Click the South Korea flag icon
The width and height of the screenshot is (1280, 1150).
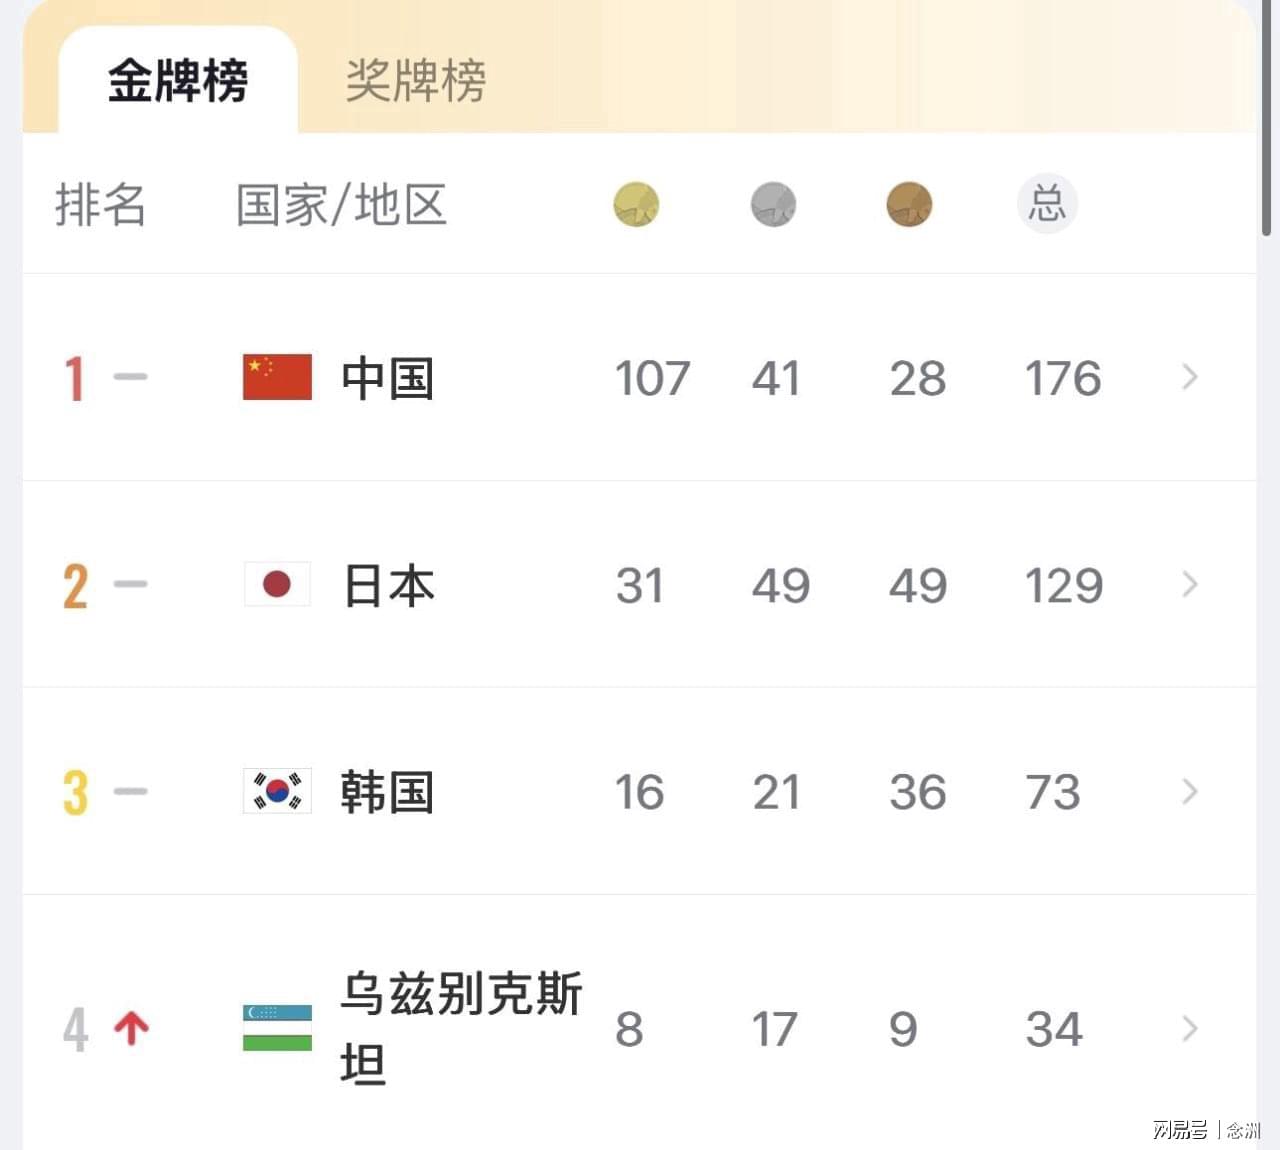coord(277,791)
